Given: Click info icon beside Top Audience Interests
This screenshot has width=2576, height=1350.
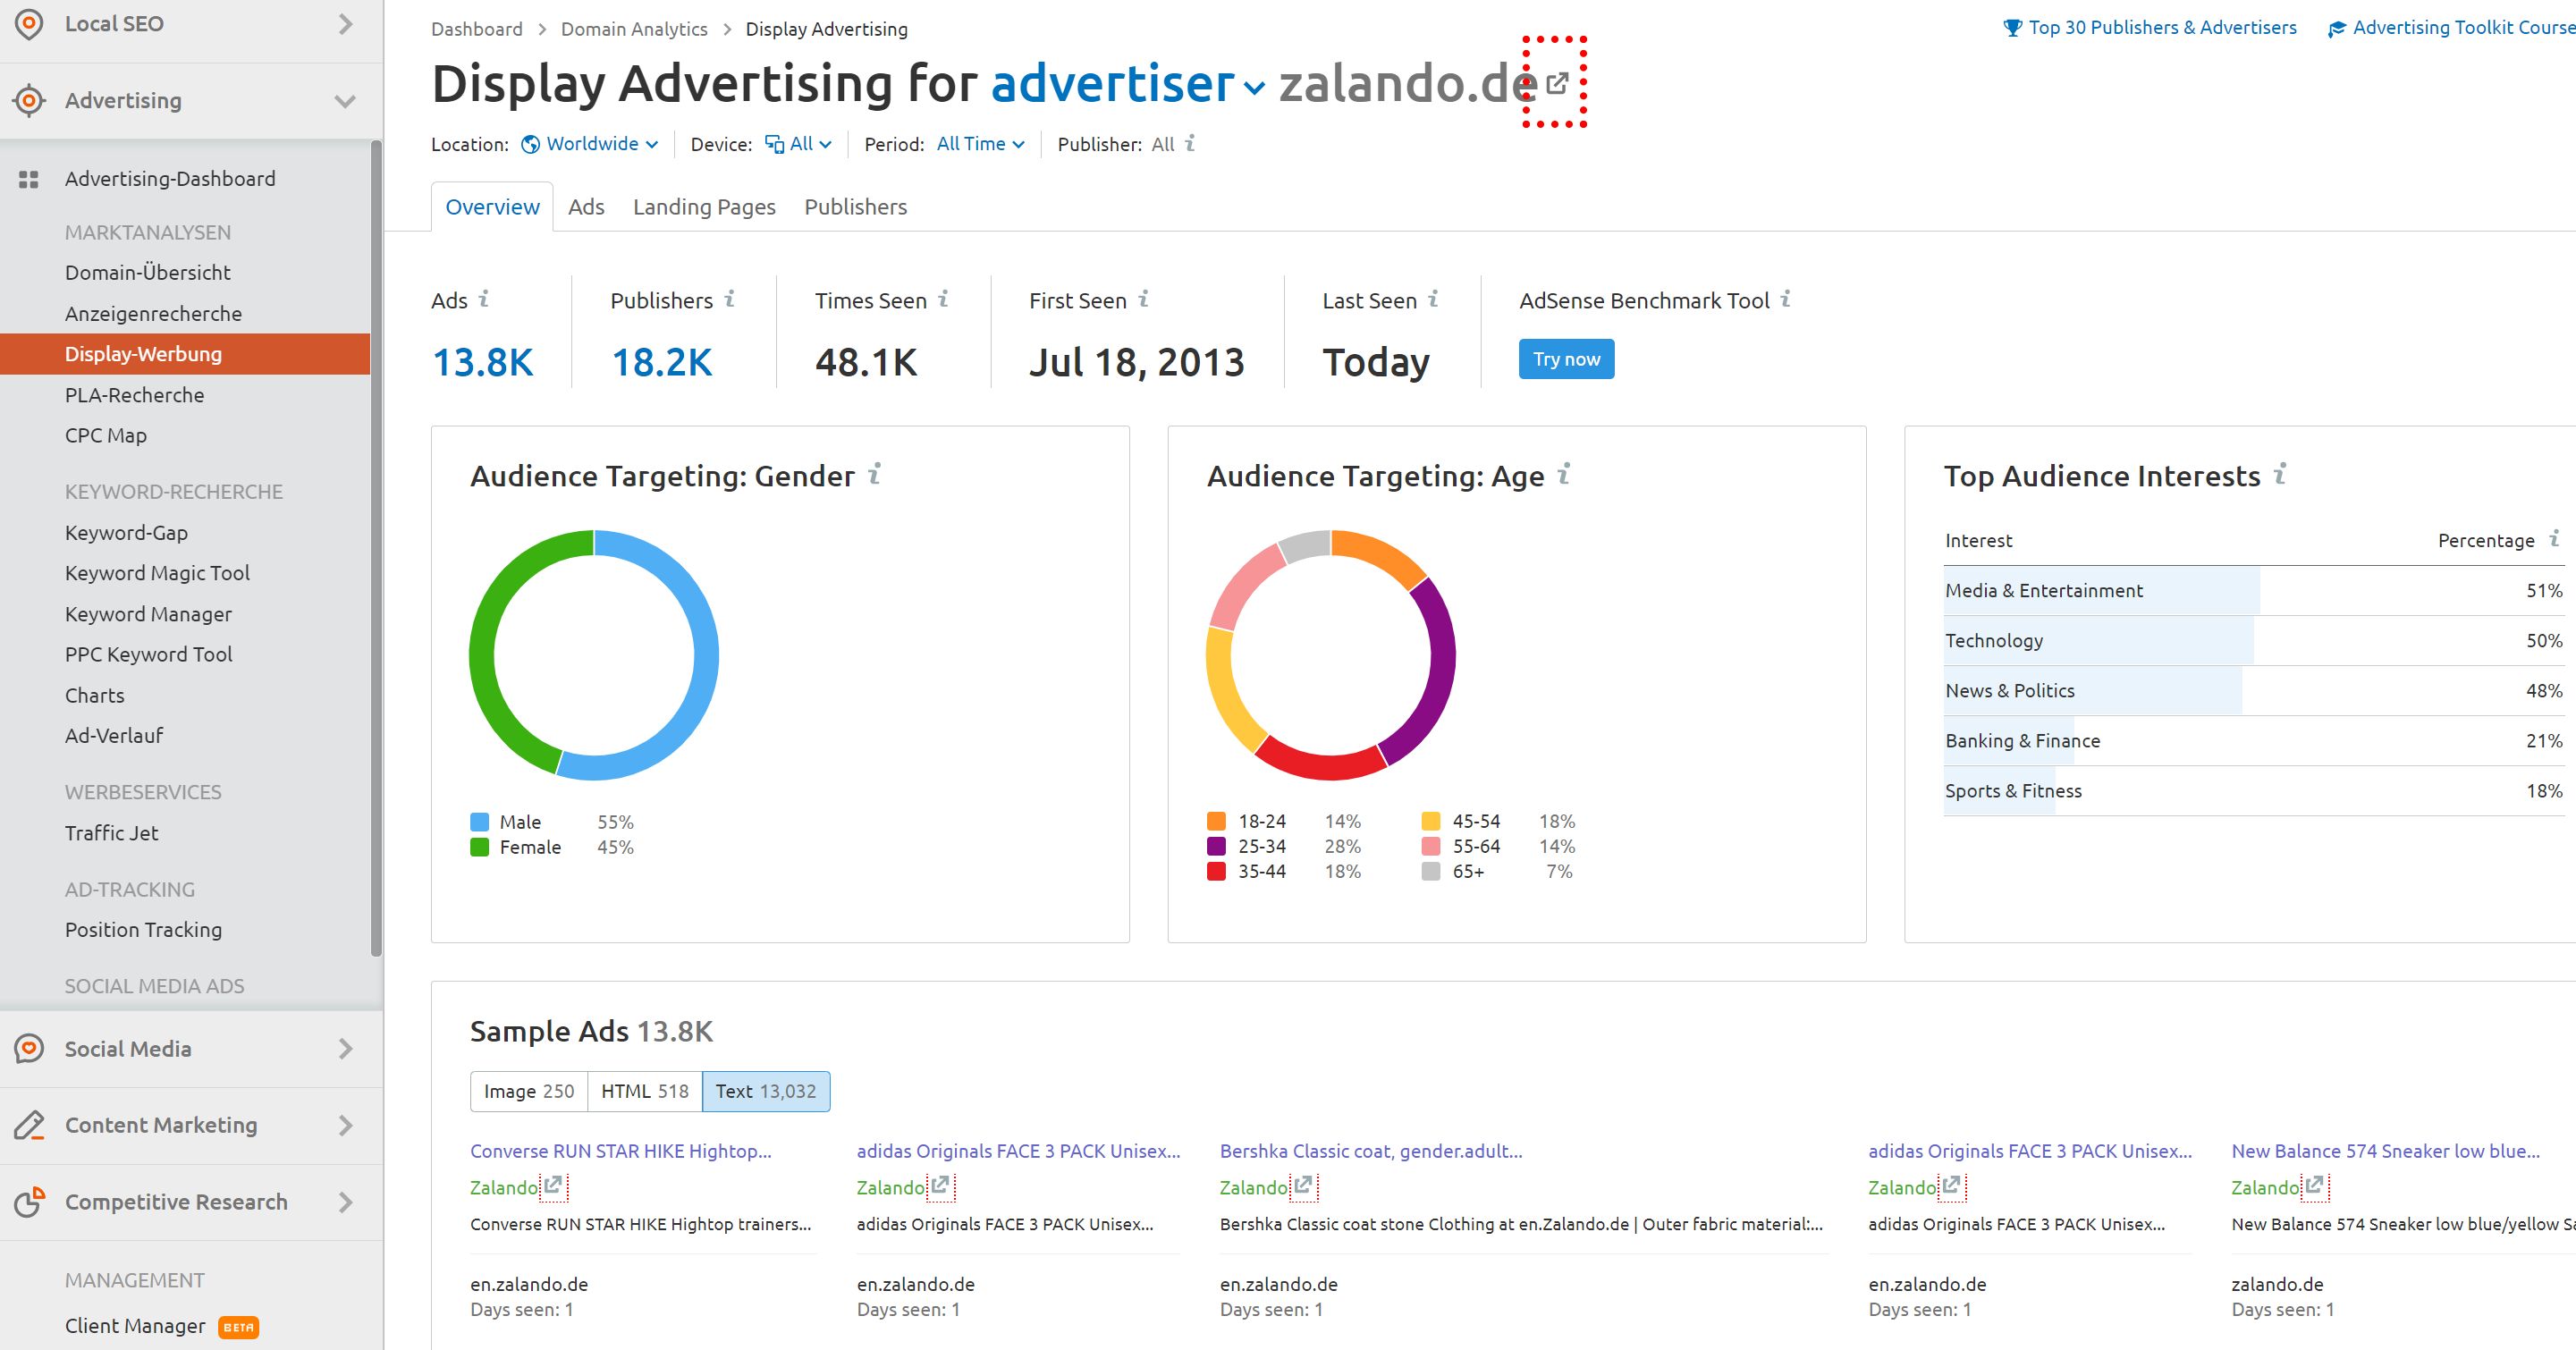Looking at the screenshot, I should [2280, 473].
